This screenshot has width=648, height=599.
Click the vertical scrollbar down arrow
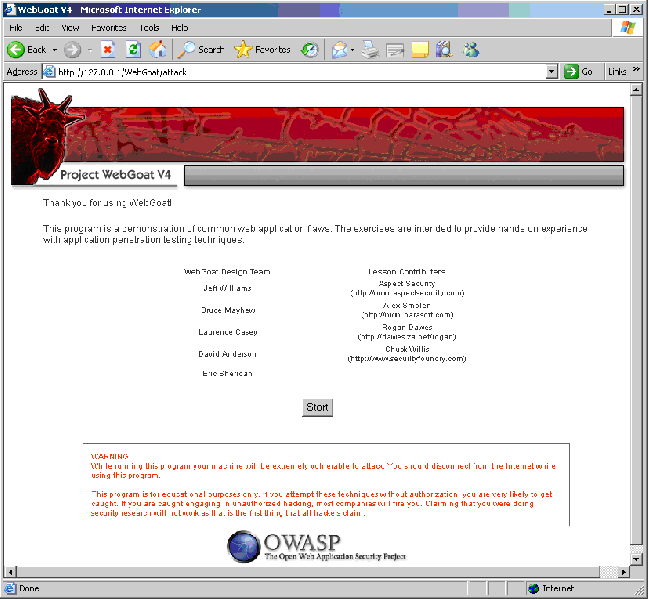point(636,559)
